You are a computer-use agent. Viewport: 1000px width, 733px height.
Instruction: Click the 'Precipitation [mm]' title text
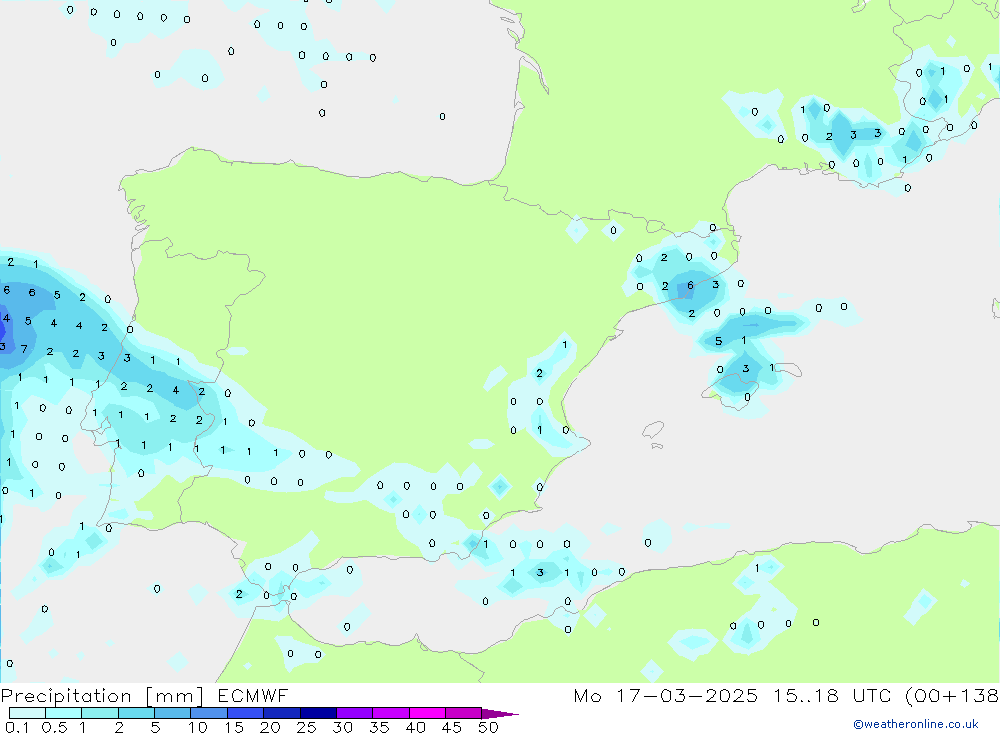coord(102,696)
